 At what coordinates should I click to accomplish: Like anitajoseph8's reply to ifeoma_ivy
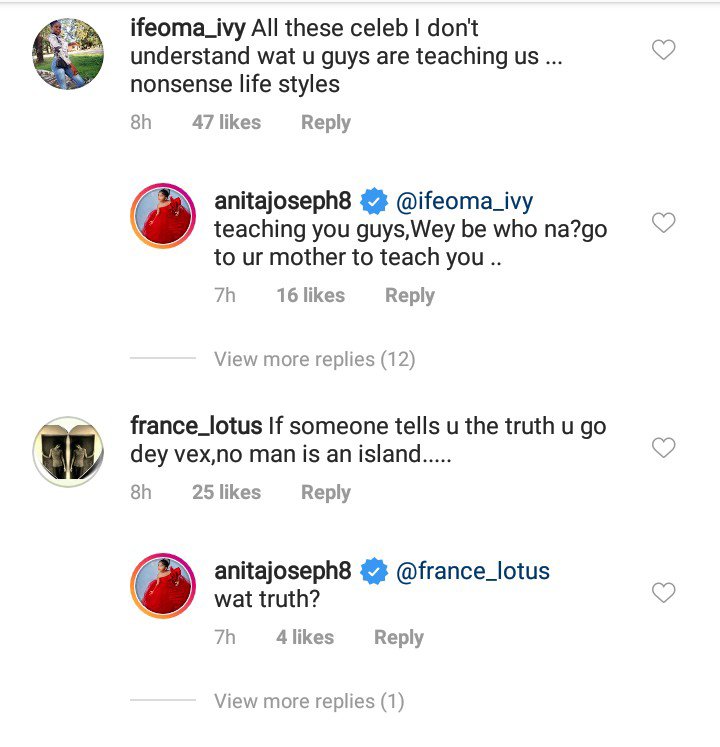(x=663, y=223)
